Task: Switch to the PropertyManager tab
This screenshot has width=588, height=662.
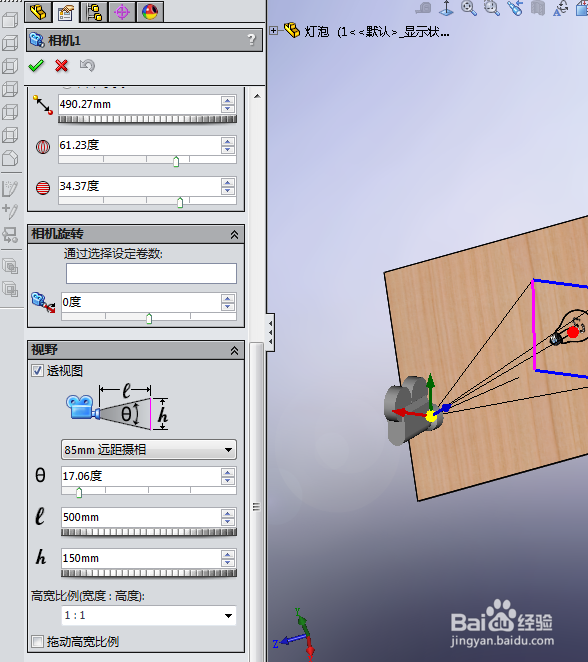Action: (66, 12)
